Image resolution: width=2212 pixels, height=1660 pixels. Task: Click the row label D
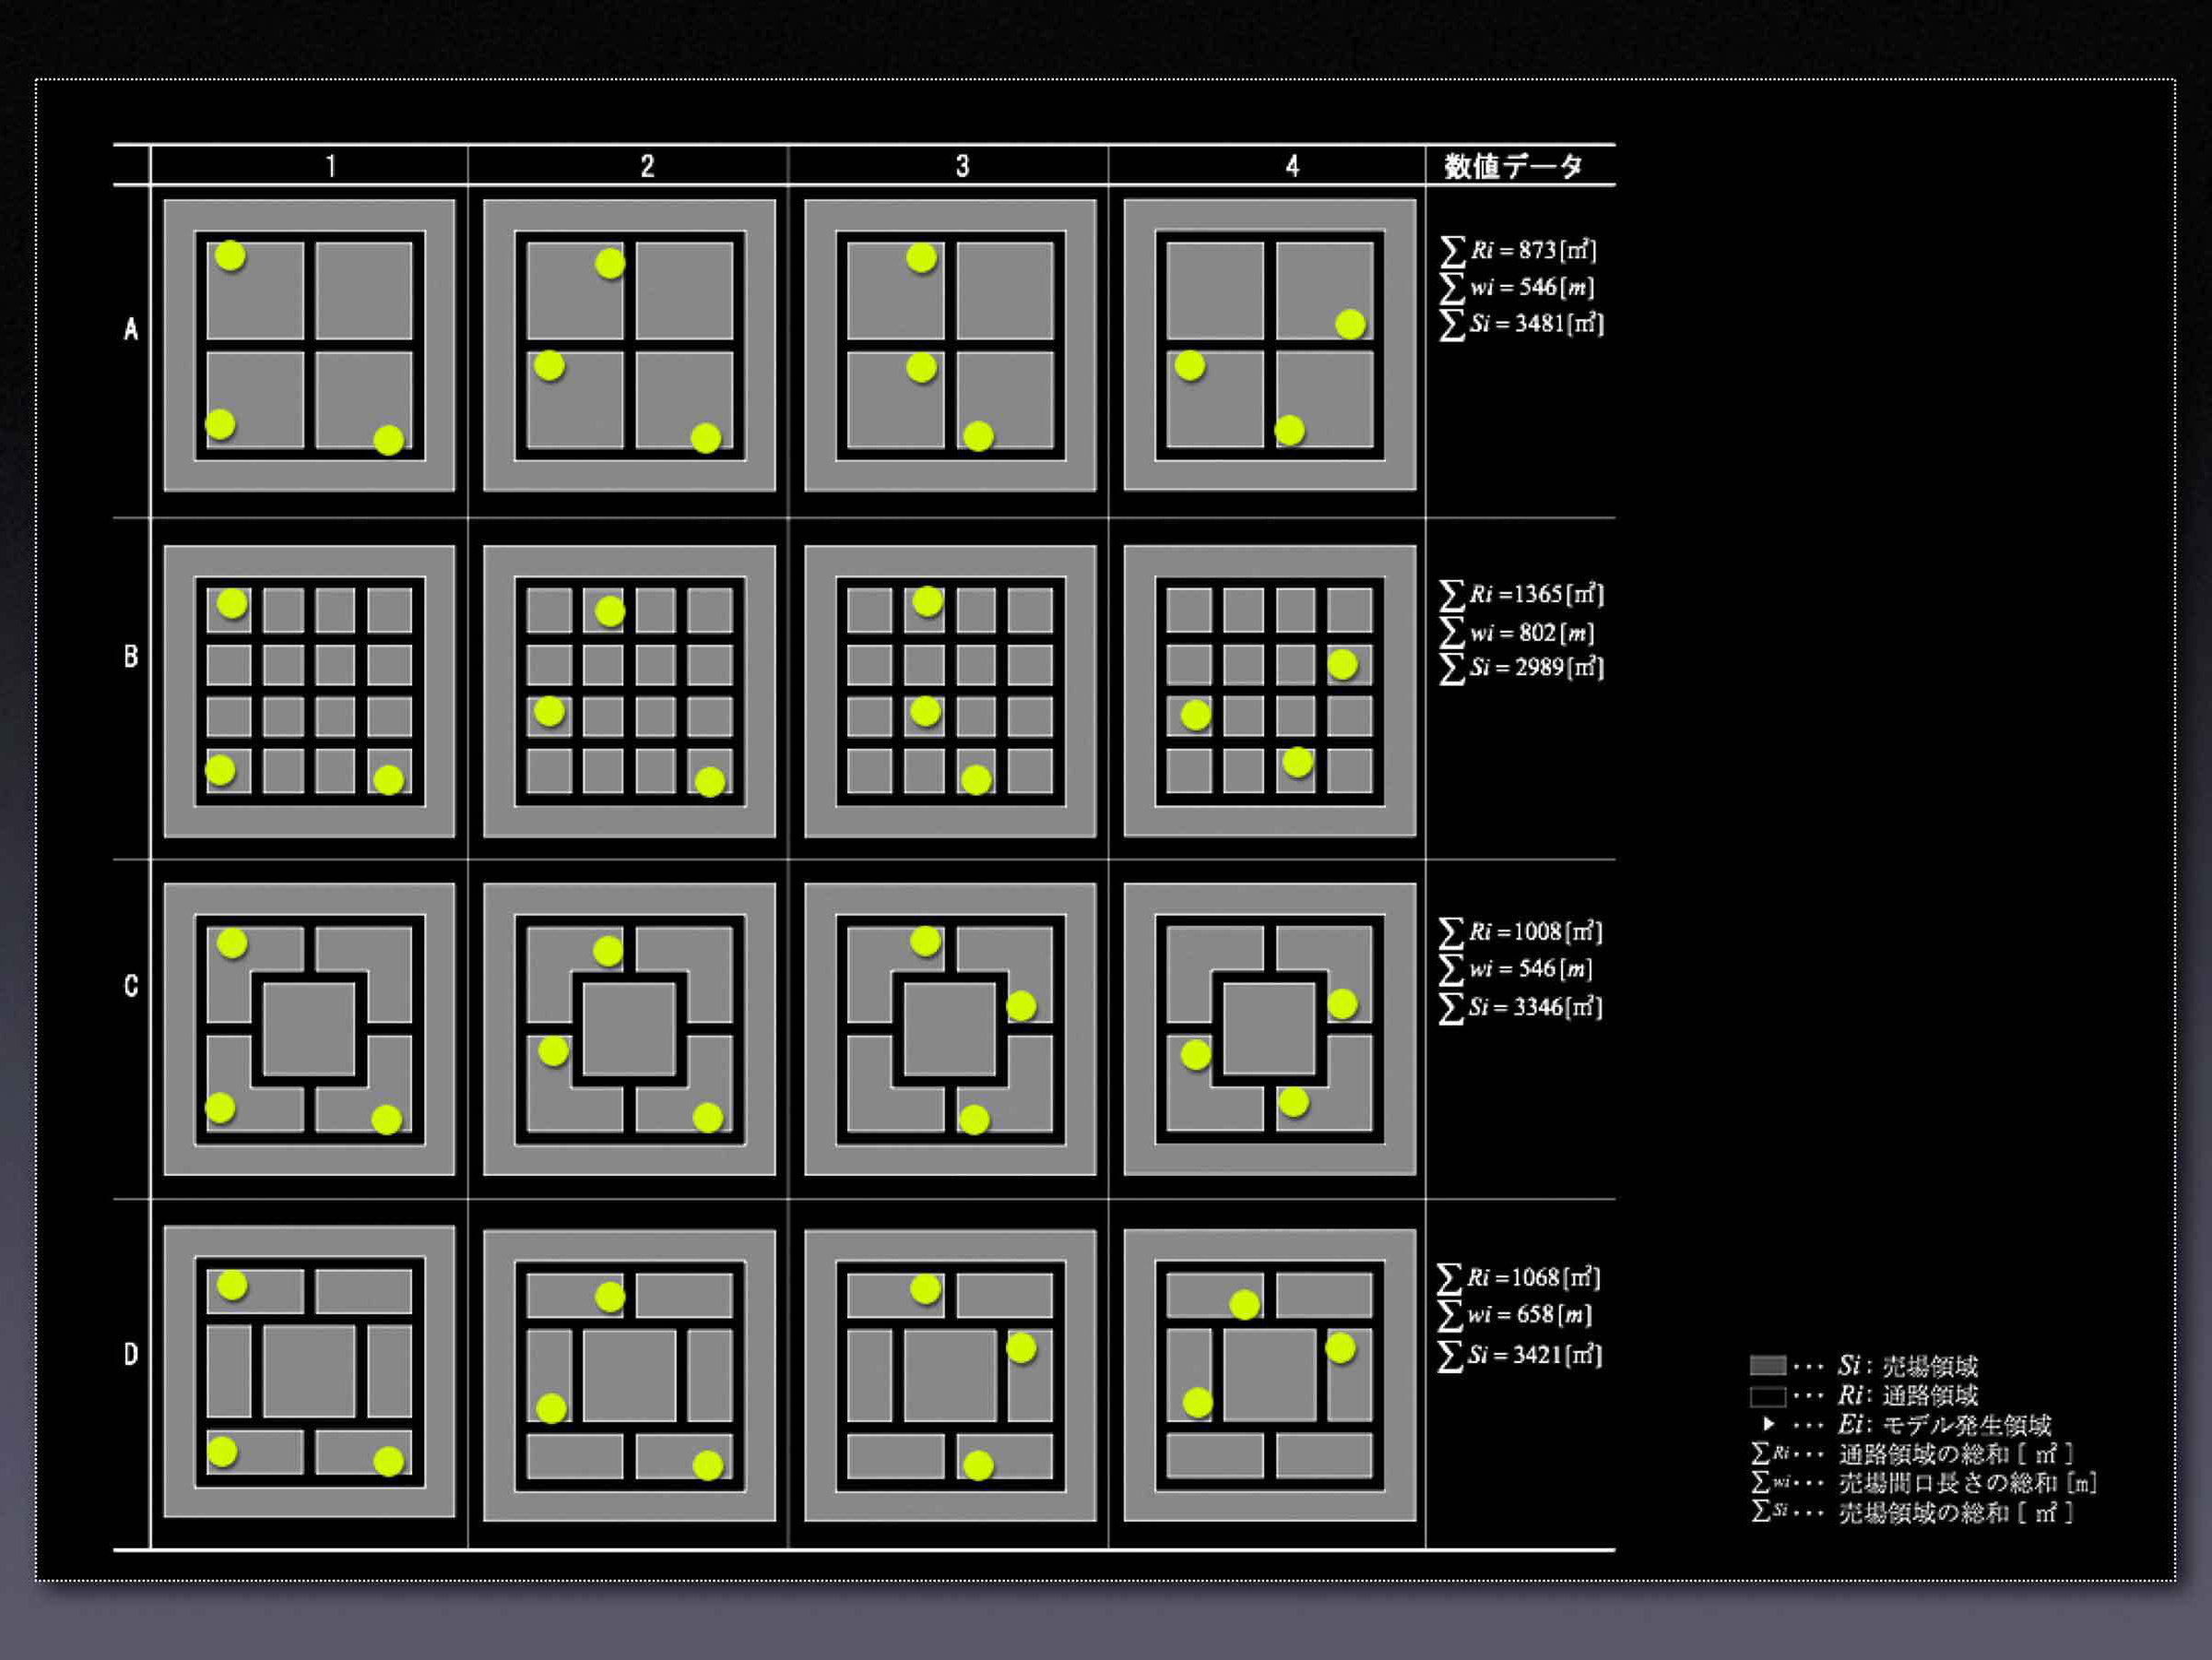tap(131, 1354)
